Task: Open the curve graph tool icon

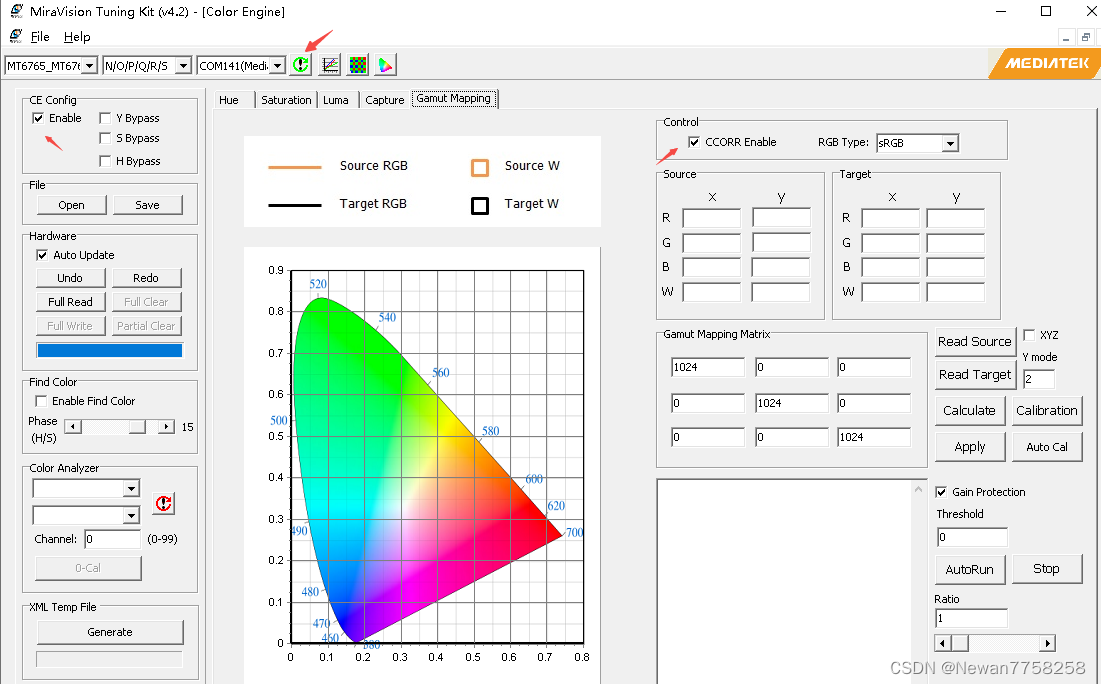Action: [x=329, y=65]
